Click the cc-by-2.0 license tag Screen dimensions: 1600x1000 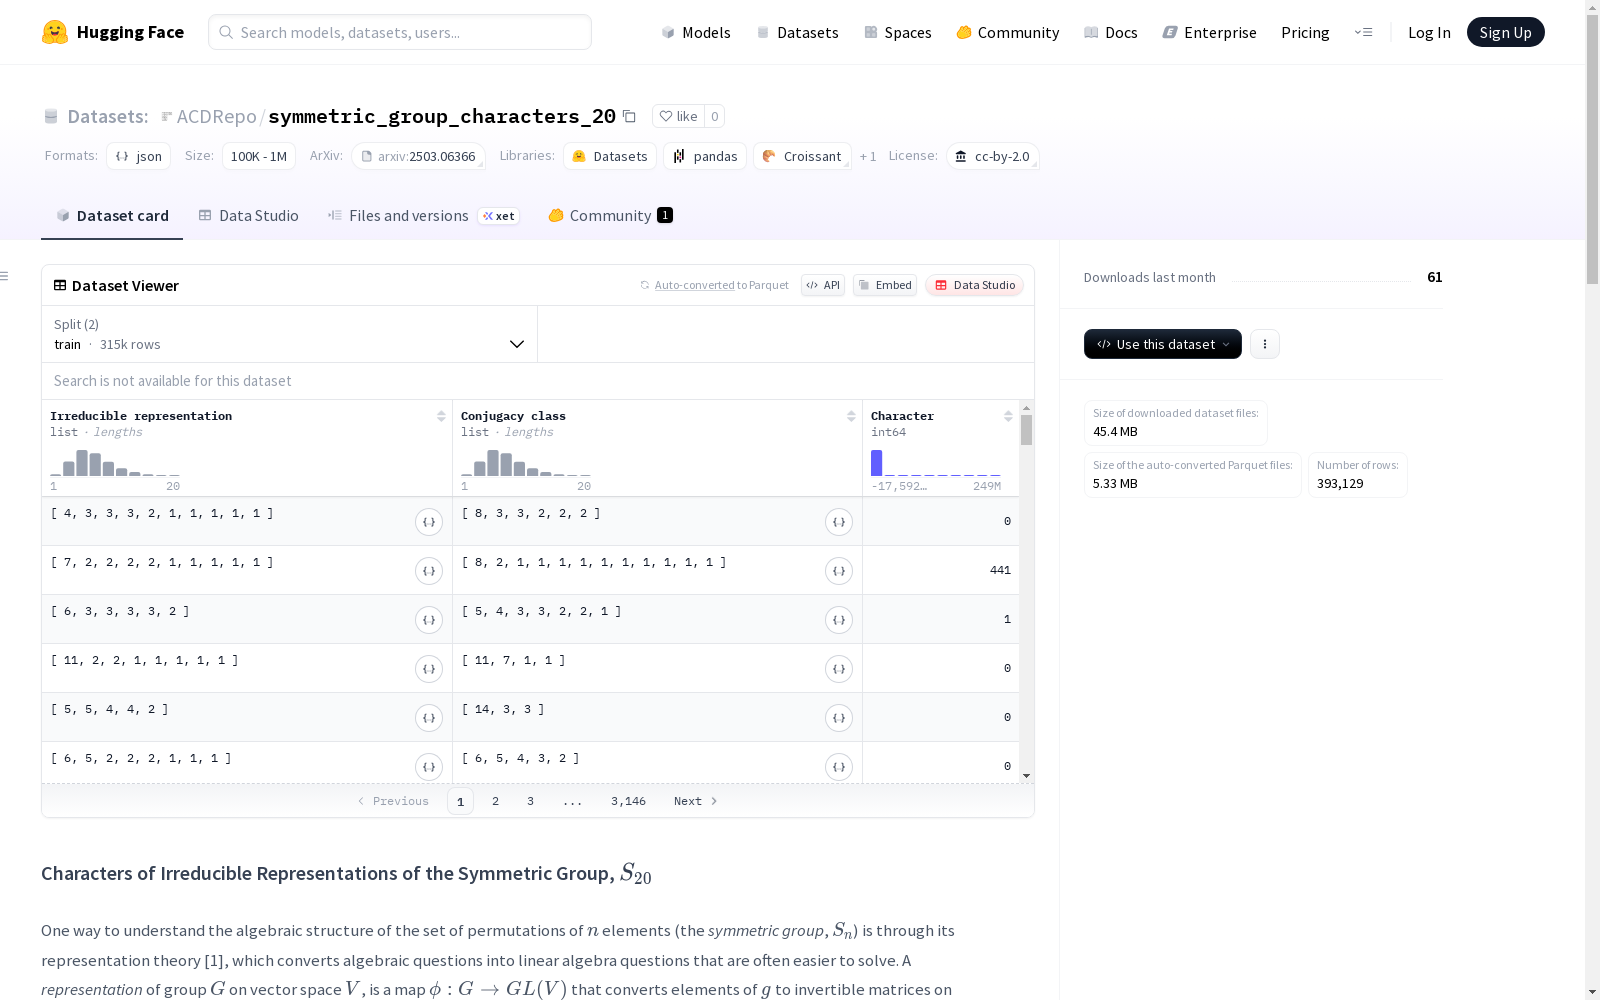point(992,156)
